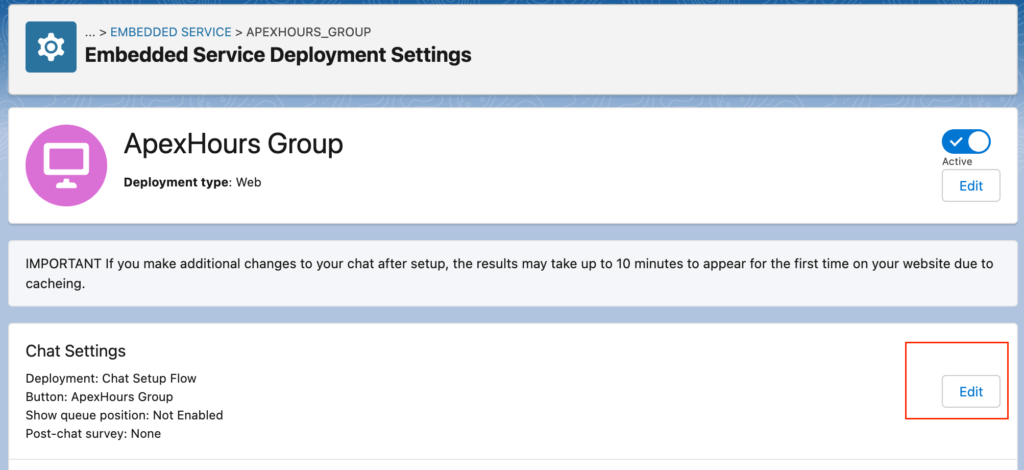Screen dimensions: 1024x470
Task: Expand the ellipsis breadcrumb at path start
Action: click(90, 32)
